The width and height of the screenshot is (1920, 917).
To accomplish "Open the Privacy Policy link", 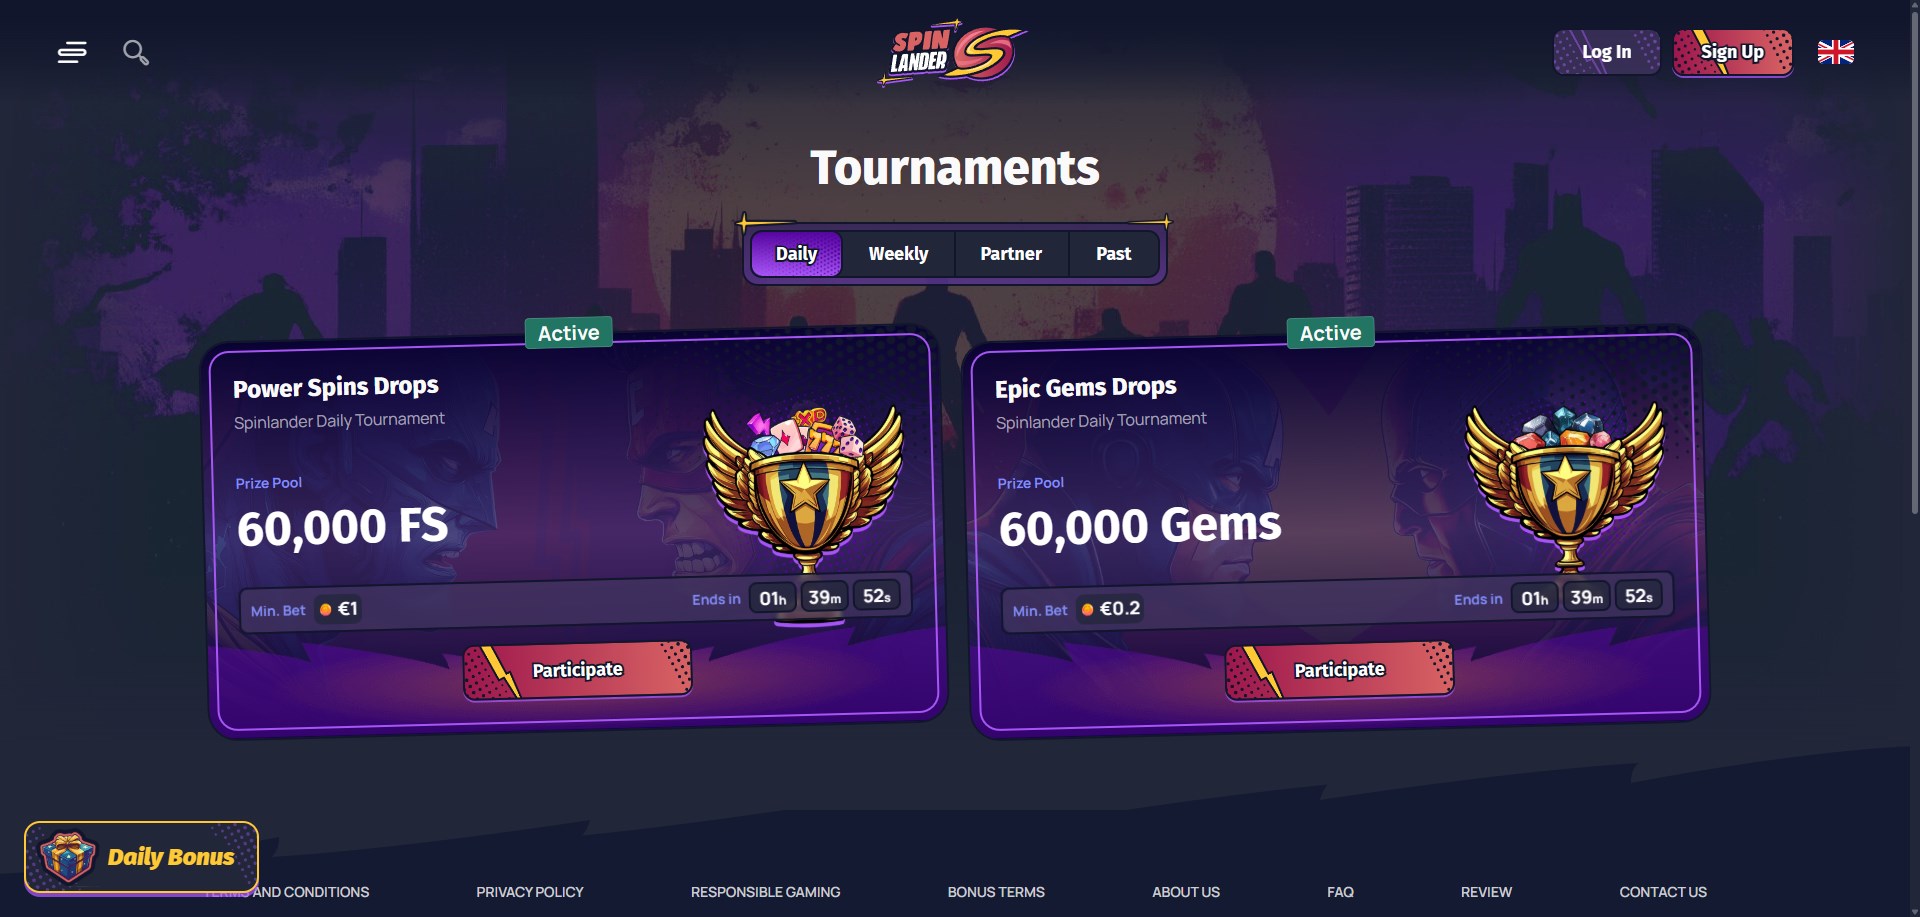I will tap(530, 892).
